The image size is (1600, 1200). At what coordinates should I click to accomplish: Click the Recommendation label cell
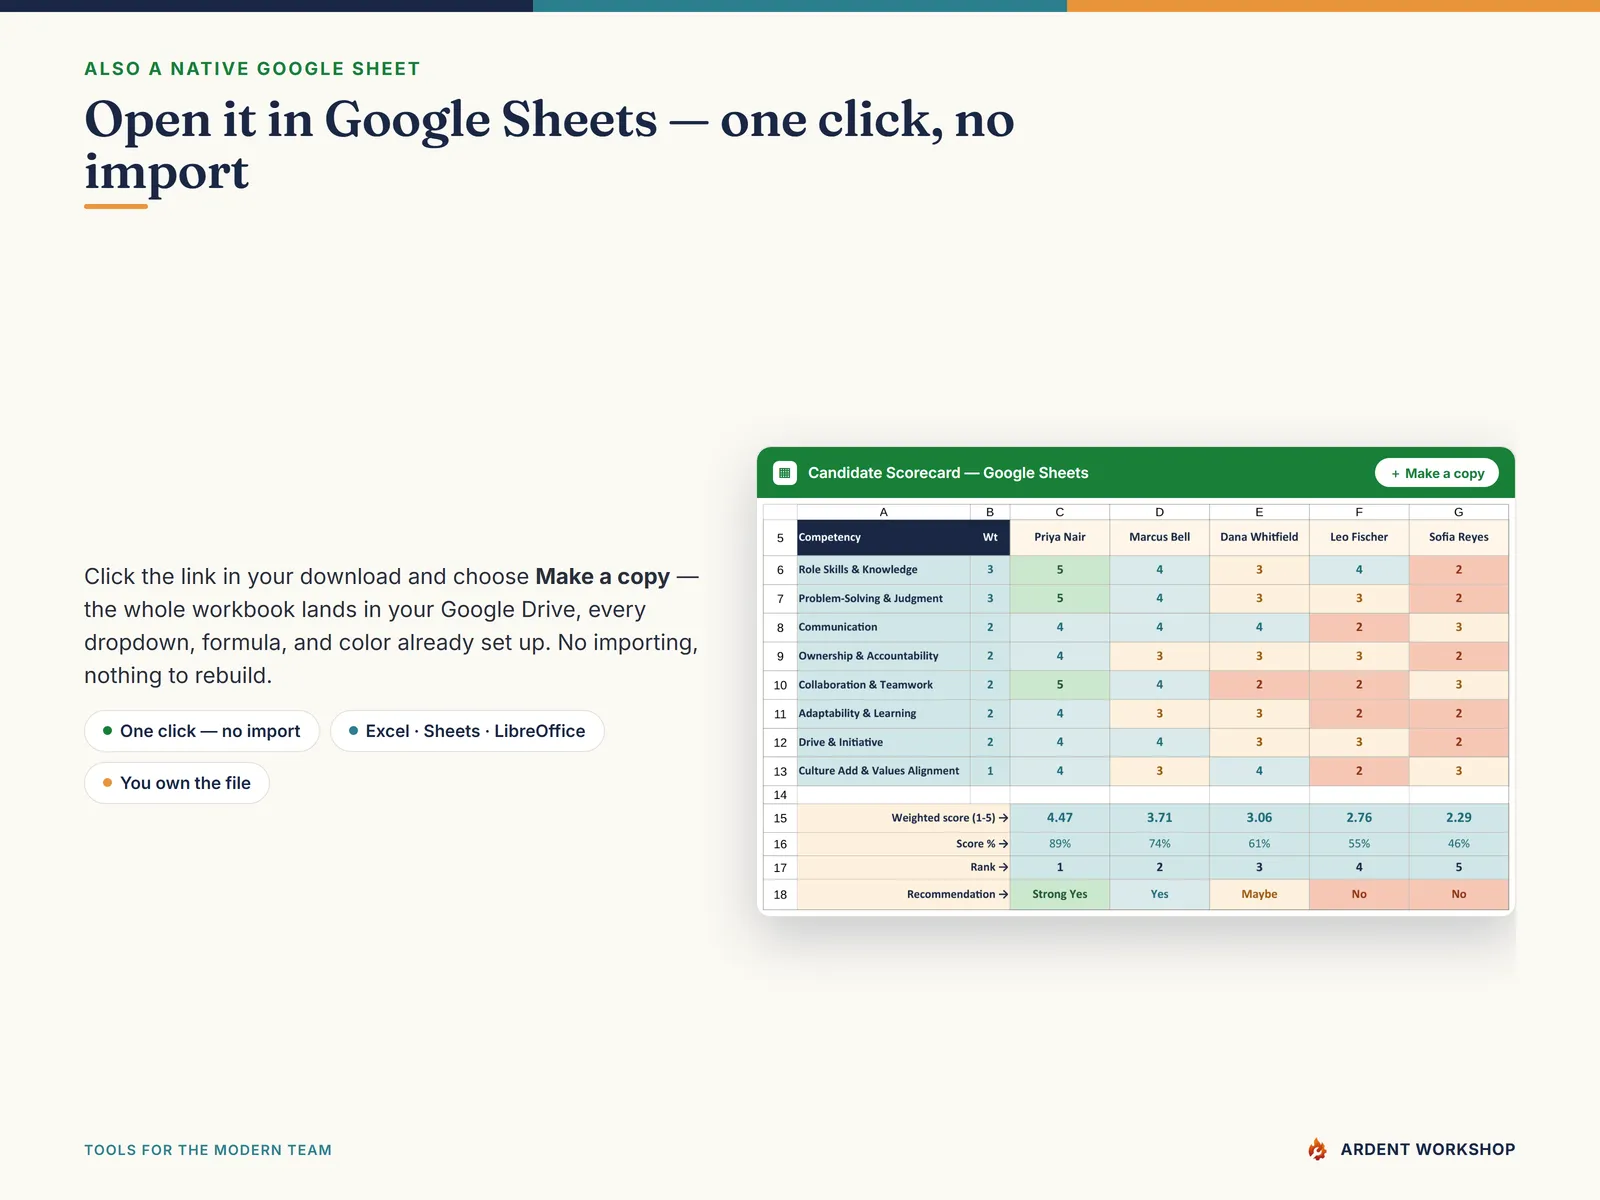point(903,895)
